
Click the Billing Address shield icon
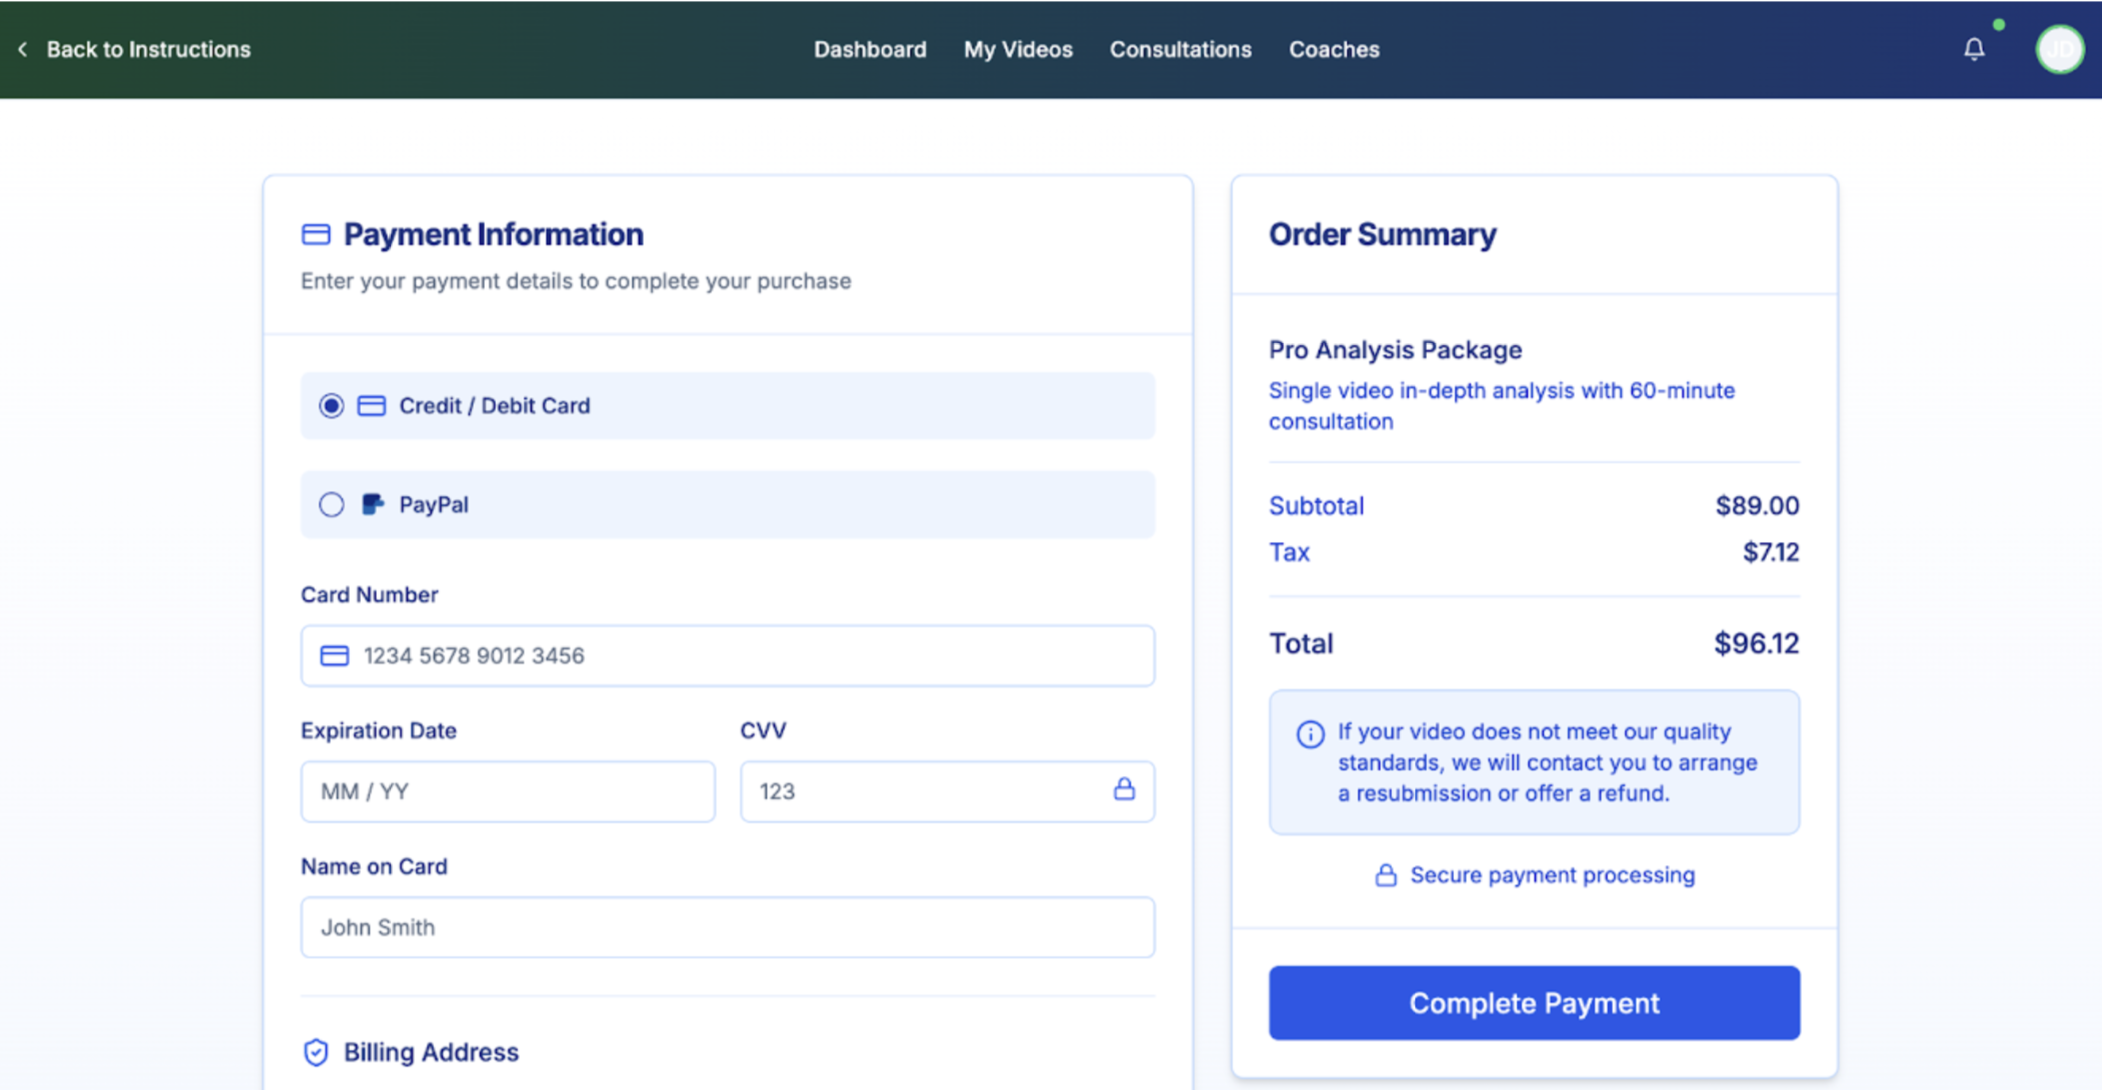316,1052
